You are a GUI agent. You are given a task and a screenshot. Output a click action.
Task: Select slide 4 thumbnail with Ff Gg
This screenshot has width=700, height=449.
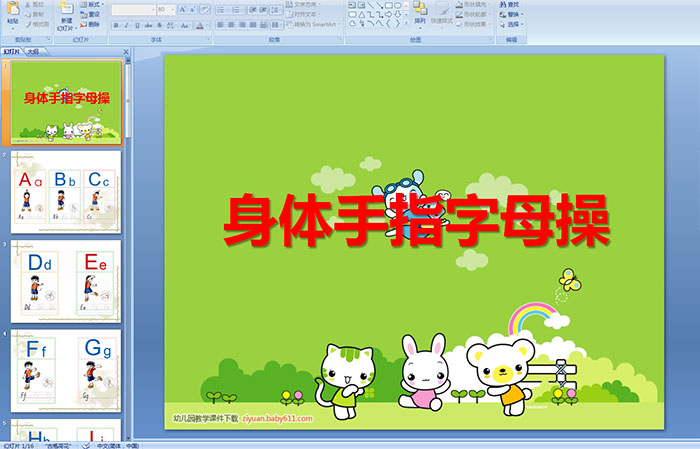66,371
